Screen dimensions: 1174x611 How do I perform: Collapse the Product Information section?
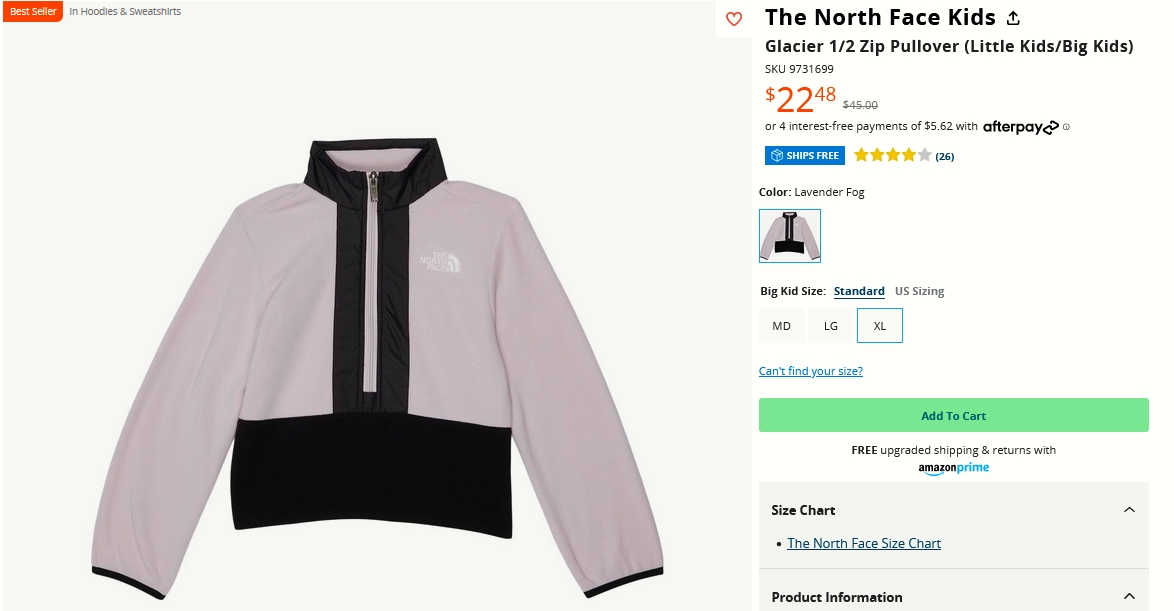[x=1129, y=597]
